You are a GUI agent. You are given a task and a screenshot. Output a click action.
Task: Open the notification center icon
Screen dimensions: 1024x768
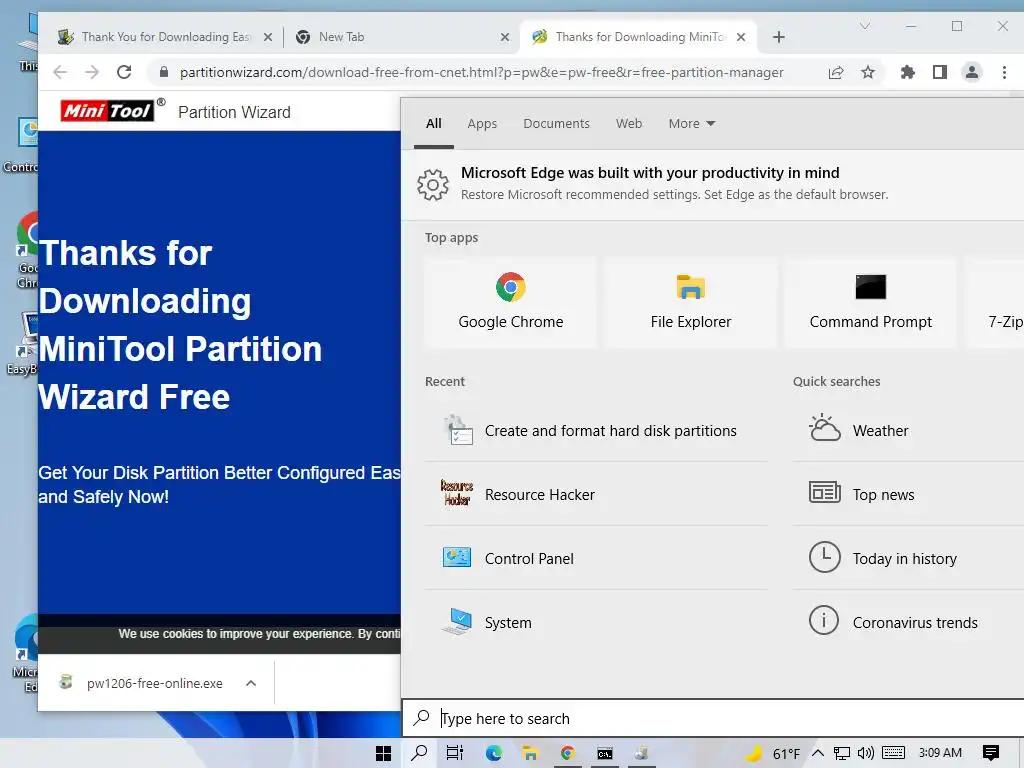pos(991,753)
